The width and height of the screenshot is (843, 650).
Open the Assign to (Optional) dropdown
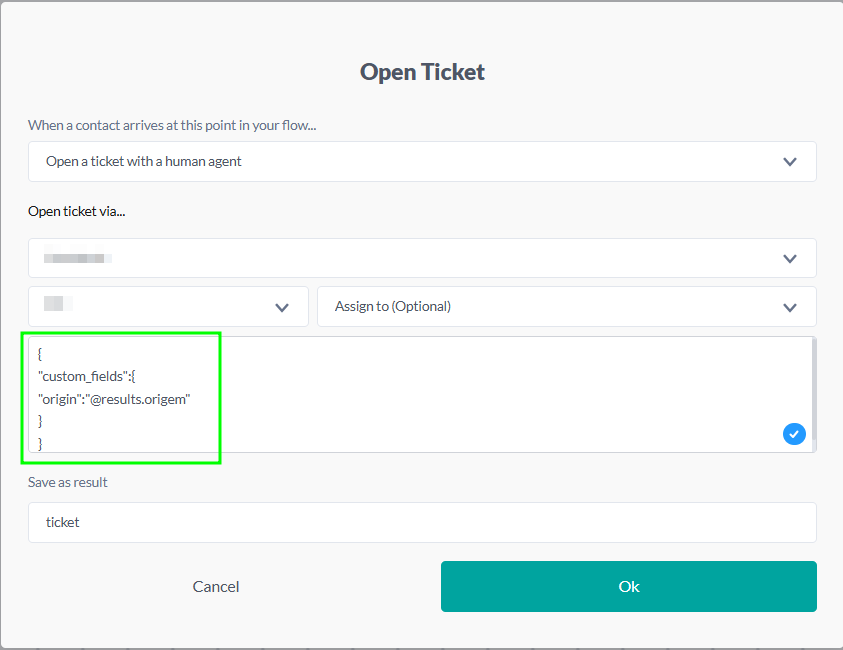pyautogui.click(x=550, y=307)
